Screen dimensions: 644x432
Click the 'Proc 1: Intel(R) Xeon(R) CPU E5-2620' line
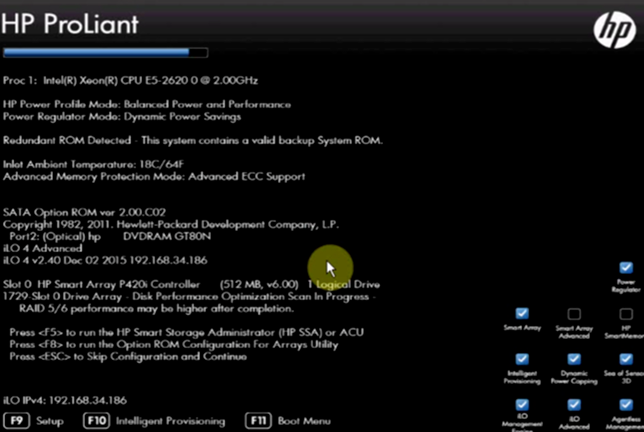coord(130,80)
